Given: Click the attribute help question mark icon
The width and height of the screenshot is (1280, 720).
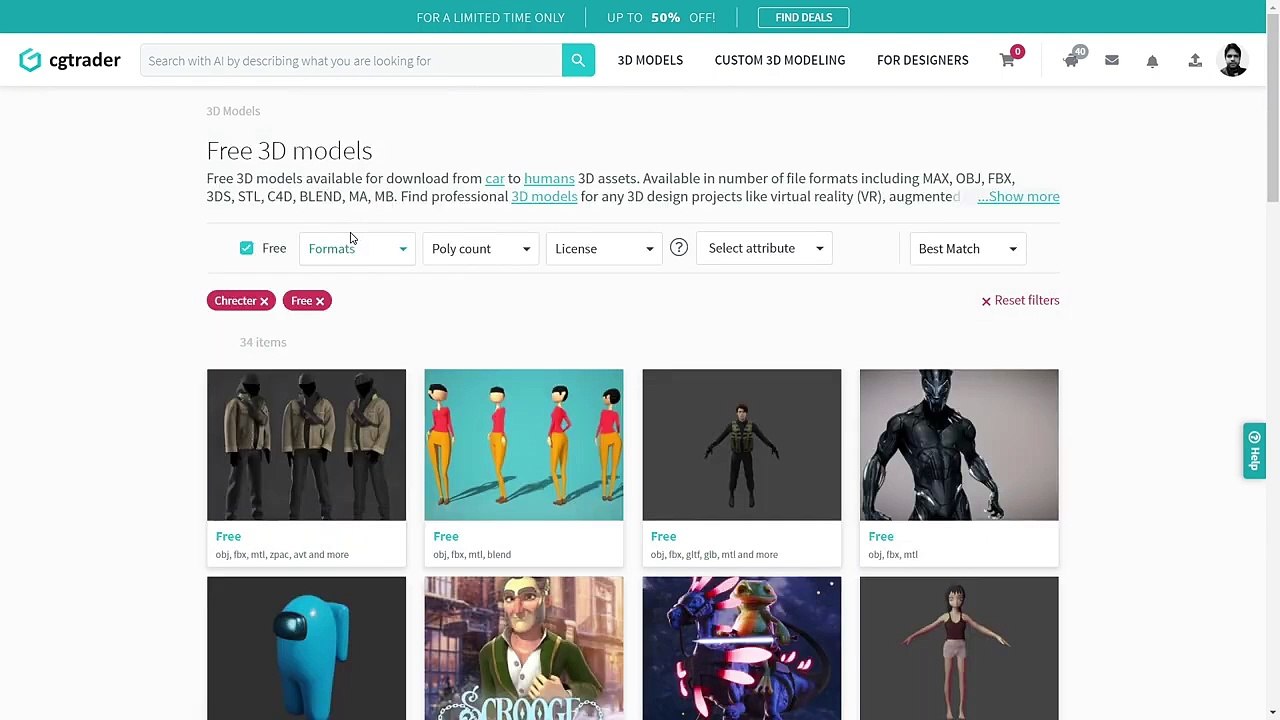Looking at the screenshot, I should (x=679, y=247).
